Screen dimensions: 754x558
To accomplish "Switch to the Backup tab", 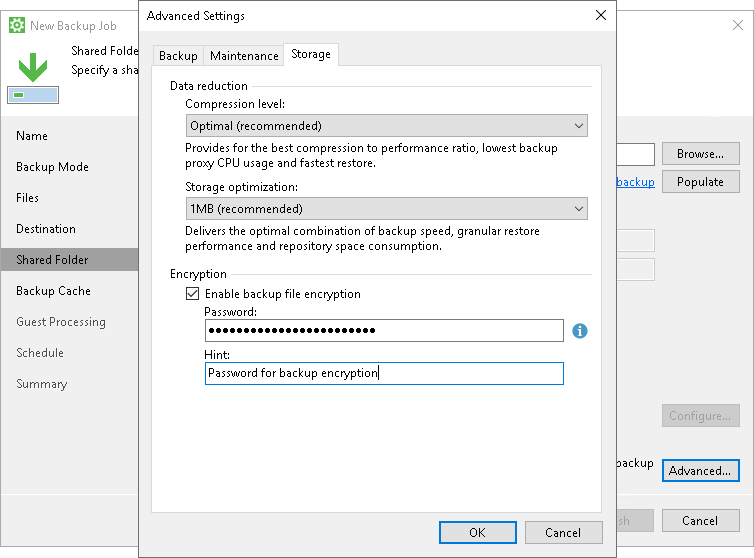I will (x=178, y=56).
